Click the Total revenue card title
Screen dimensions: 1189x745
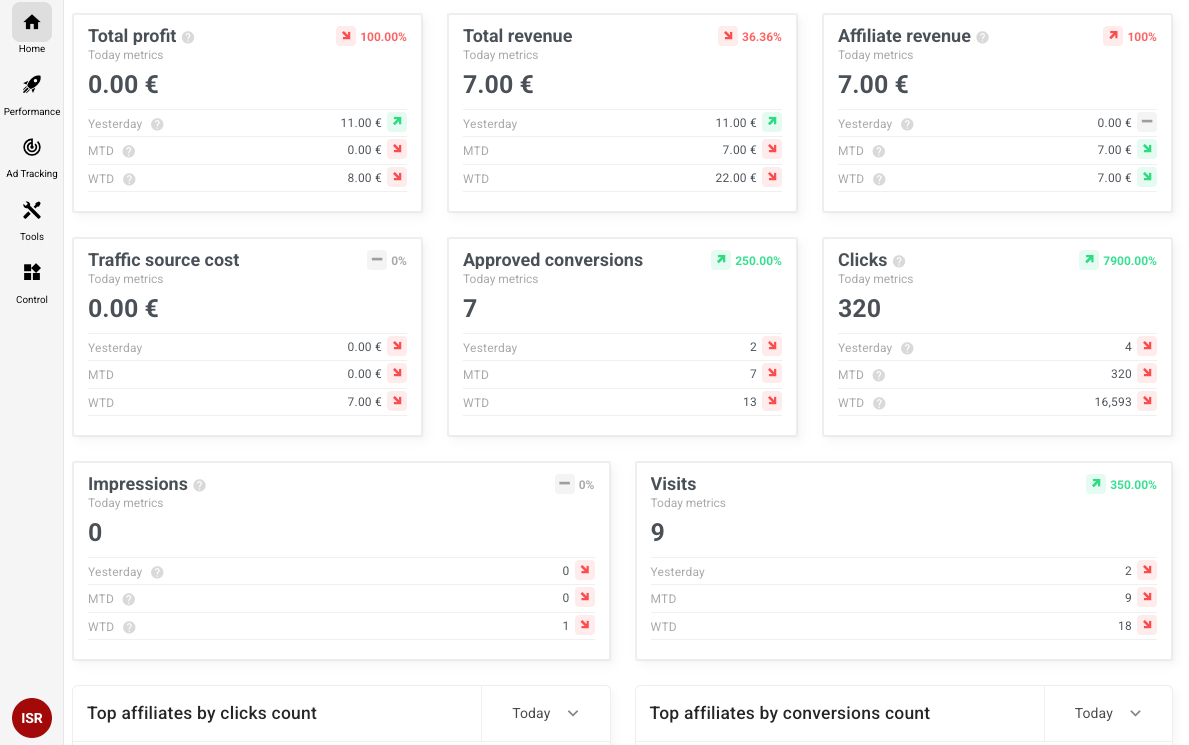(517, 36)
